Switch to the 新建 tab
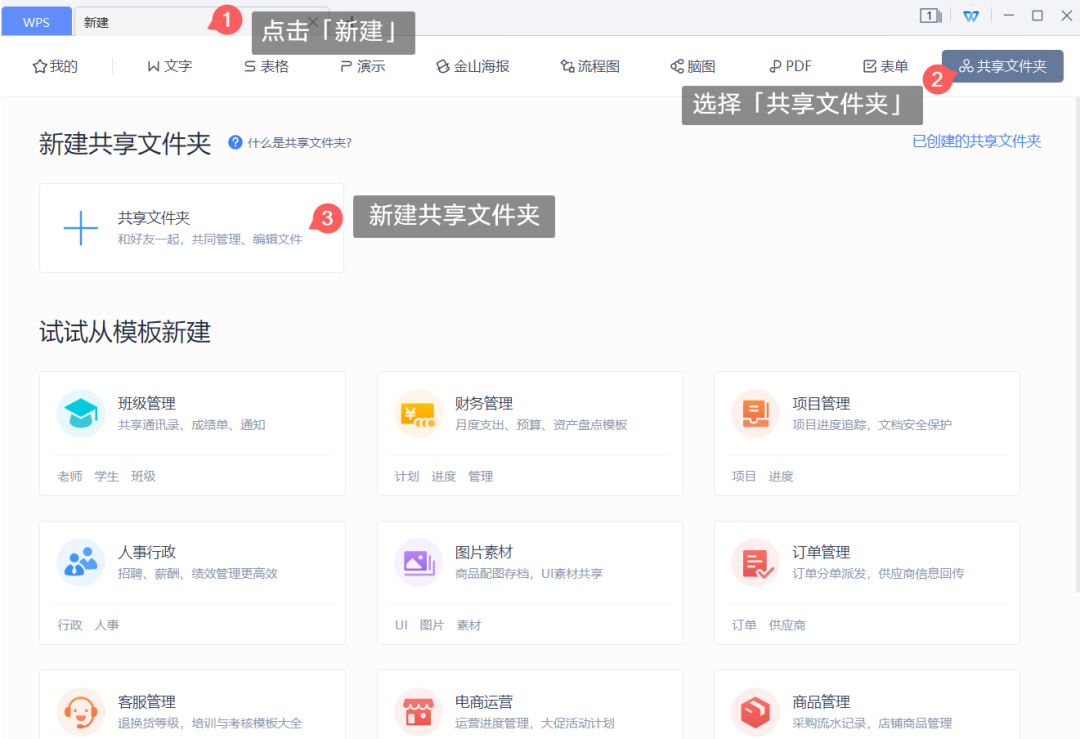Image resolution: width=1080 pixels, height=739 pixels. [200, 21]
